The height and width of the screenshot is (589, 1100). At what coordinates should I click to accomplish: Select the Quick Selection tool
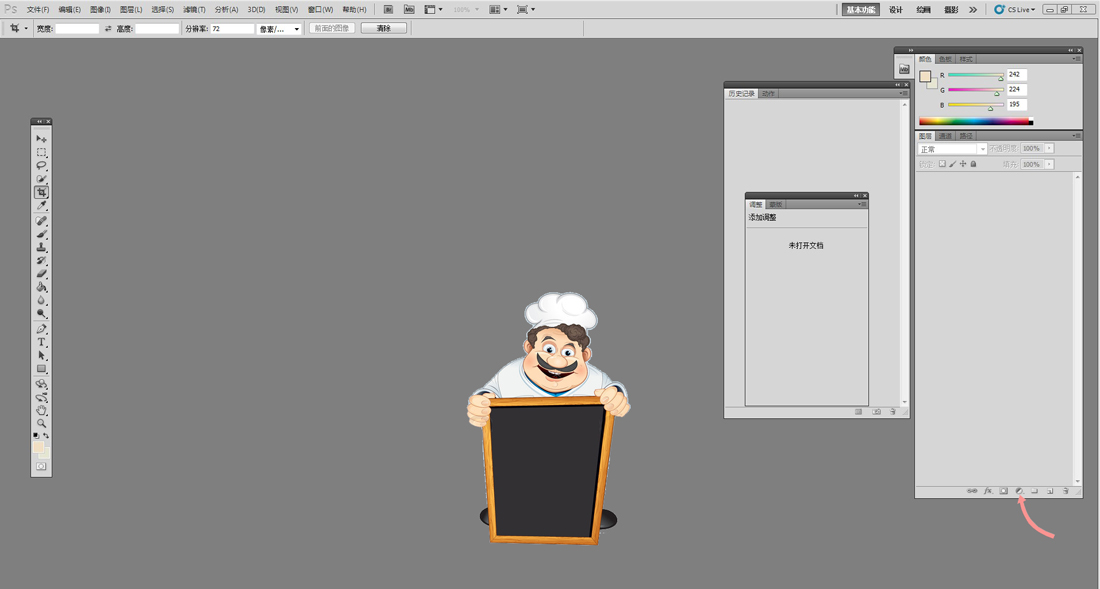(41, 179)
